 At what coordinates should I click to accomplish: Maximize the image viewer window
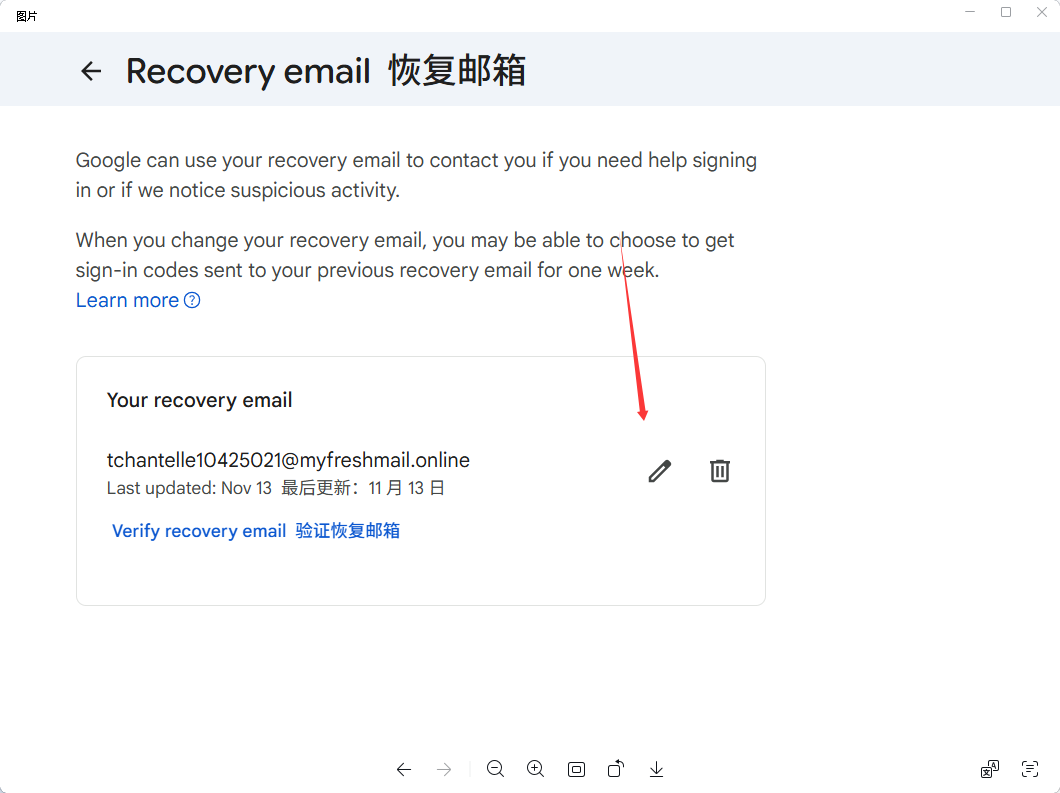pos(1006,12)
